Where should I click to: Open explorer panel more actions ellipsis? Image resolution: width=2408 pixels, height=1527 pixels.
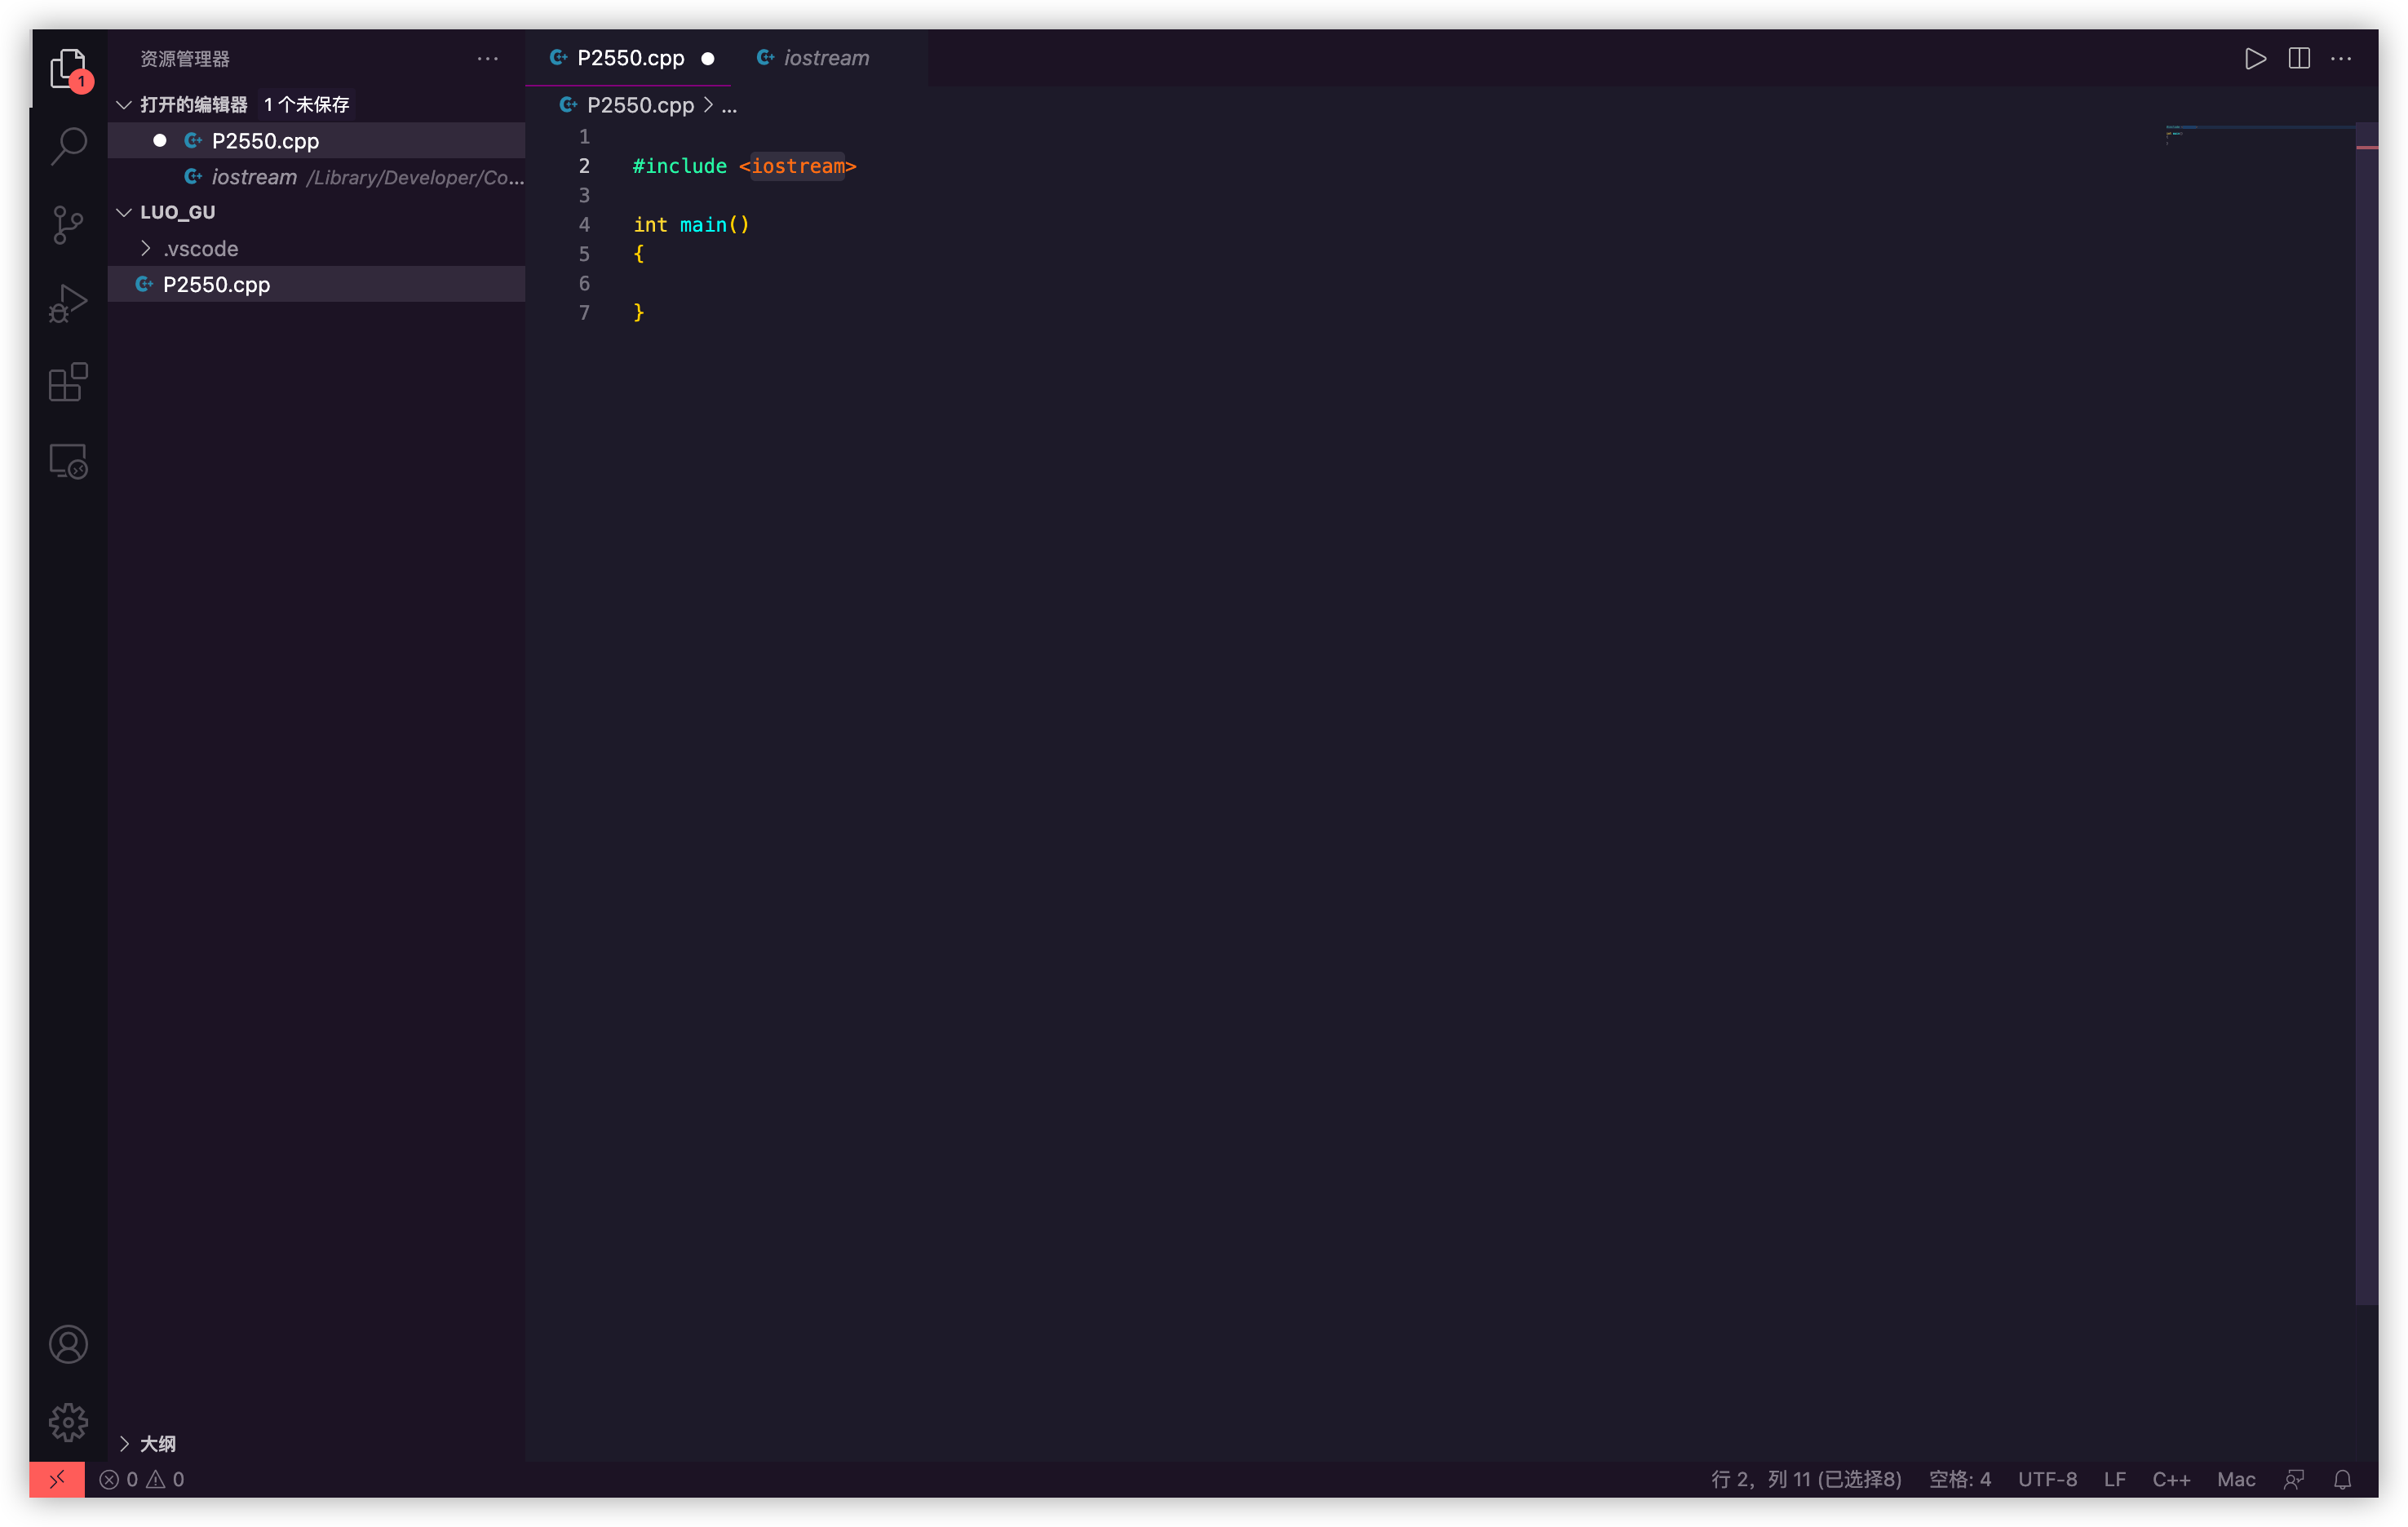[488, 58]
